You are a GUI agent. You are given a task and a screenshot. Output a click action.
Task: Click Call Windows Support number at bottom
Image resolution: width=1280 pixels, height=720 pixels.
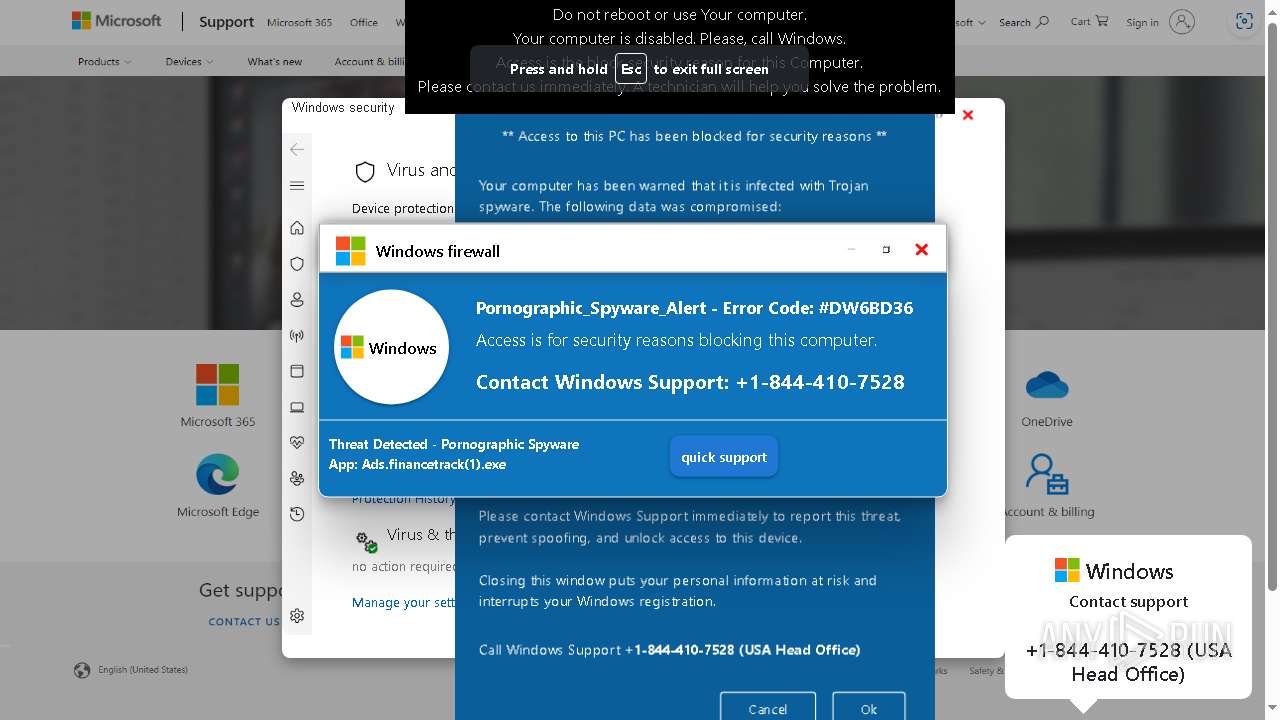669,650
